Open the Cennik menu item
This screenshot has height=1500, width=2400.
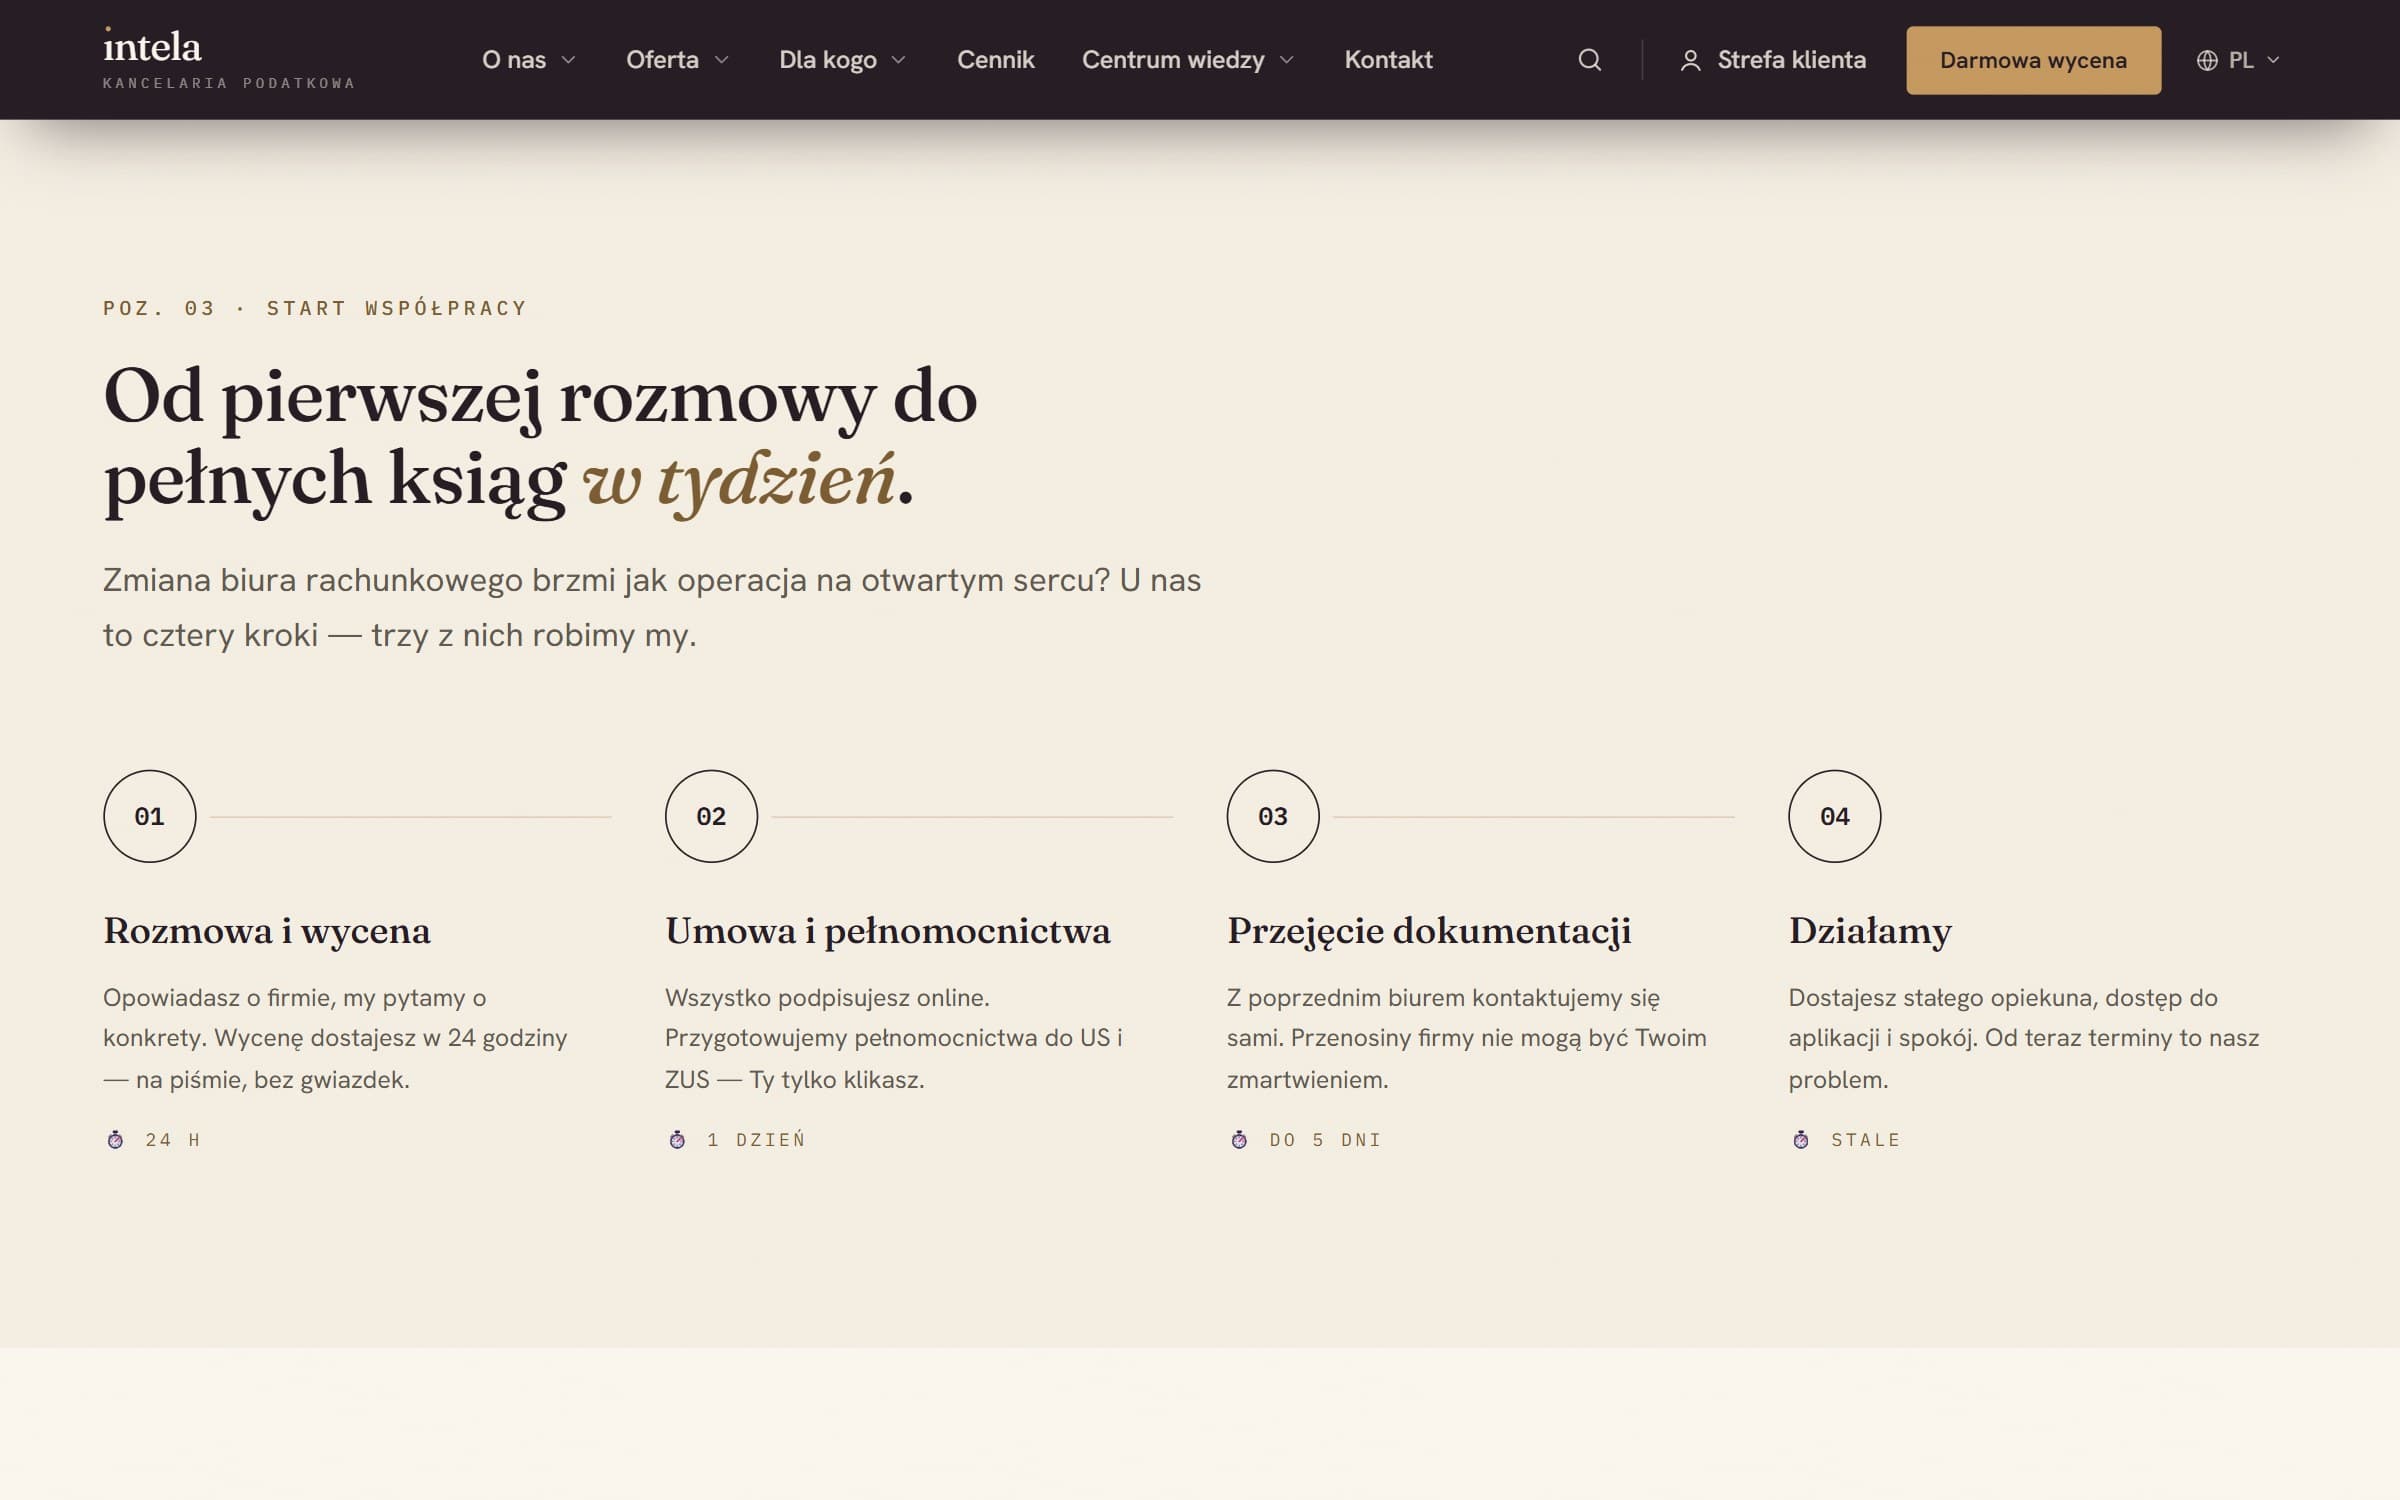[x=995, y=60]
